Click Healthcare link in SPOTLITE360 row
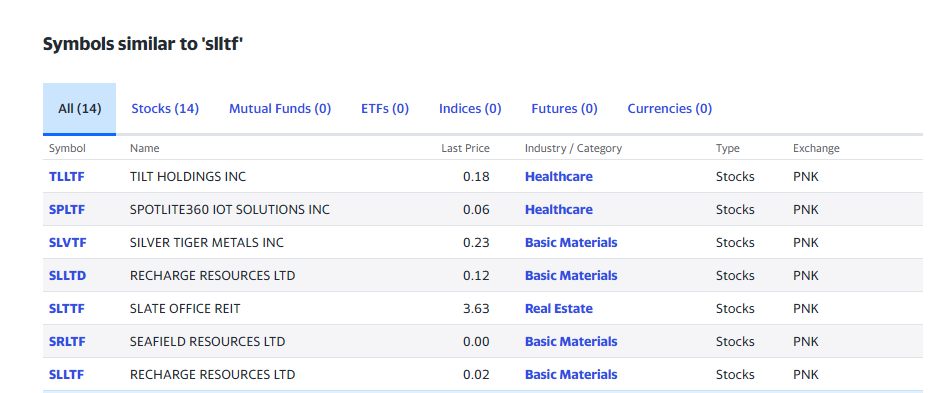The height and width of the screenshot is (393, 944). pyautogui.click(x=559, y=210)
